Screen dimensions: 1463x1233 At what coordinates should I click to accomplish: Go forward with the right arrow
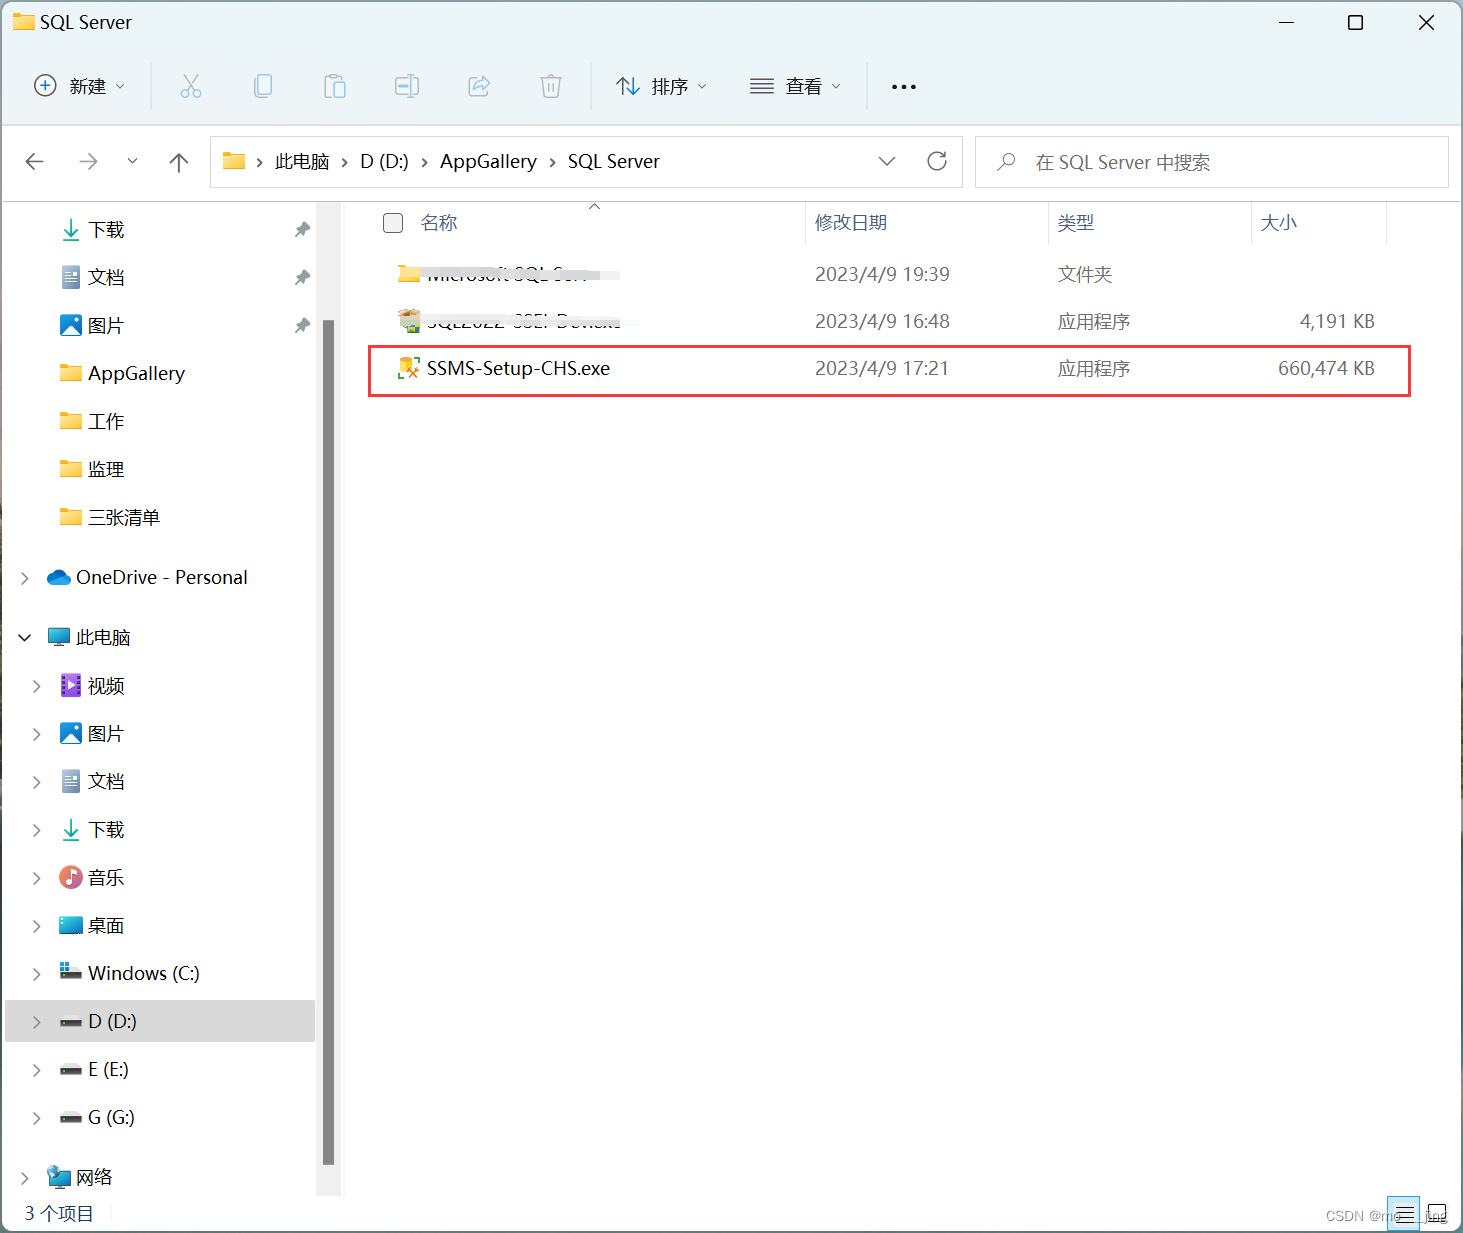[x=88, y=162]
